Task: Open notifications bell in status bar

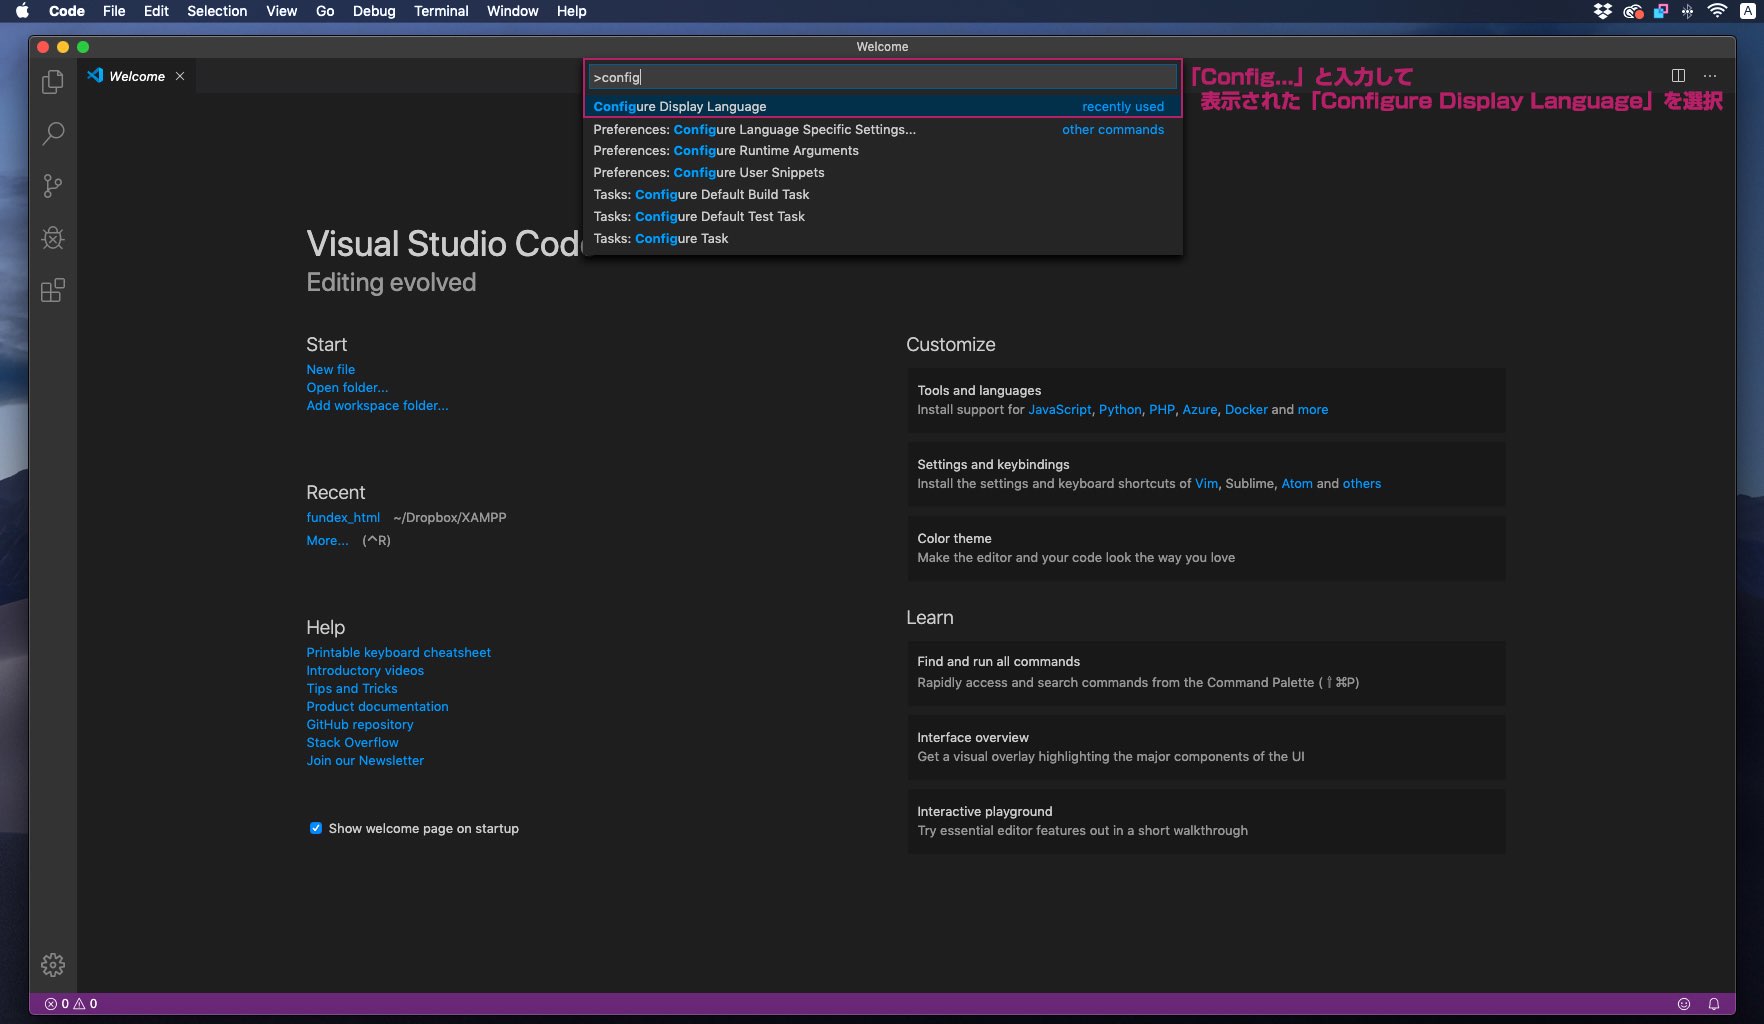Action: click(x=1714, y=1004)
